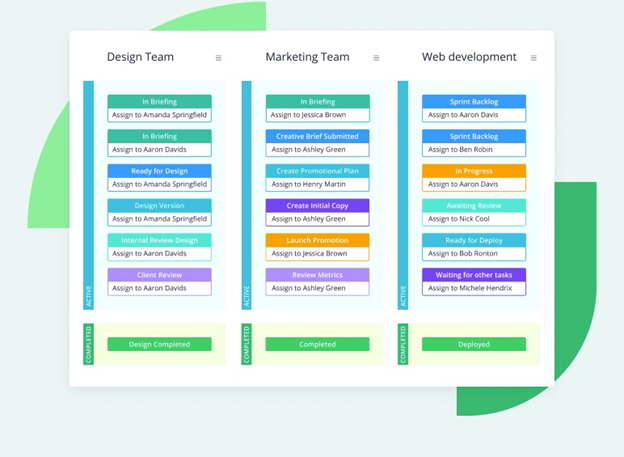624x457 pixels.
Task: Click the Design Completed stage
Action: point(160,344)
